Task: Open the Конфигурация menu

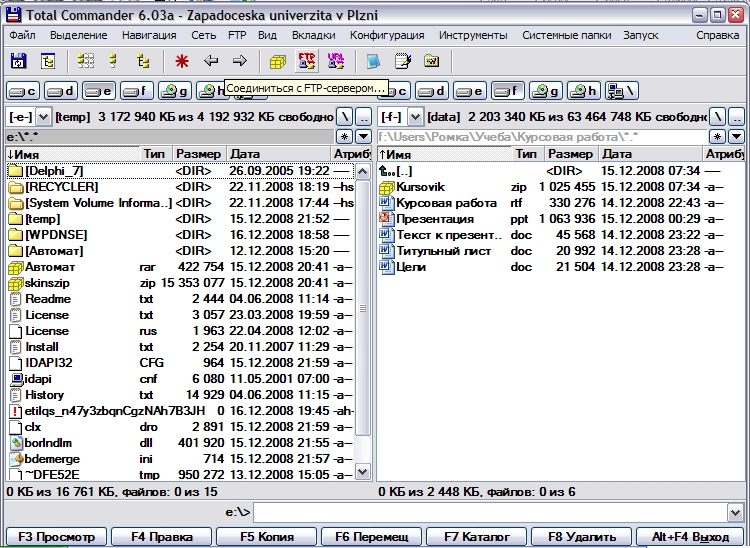Action: point(387,35)
